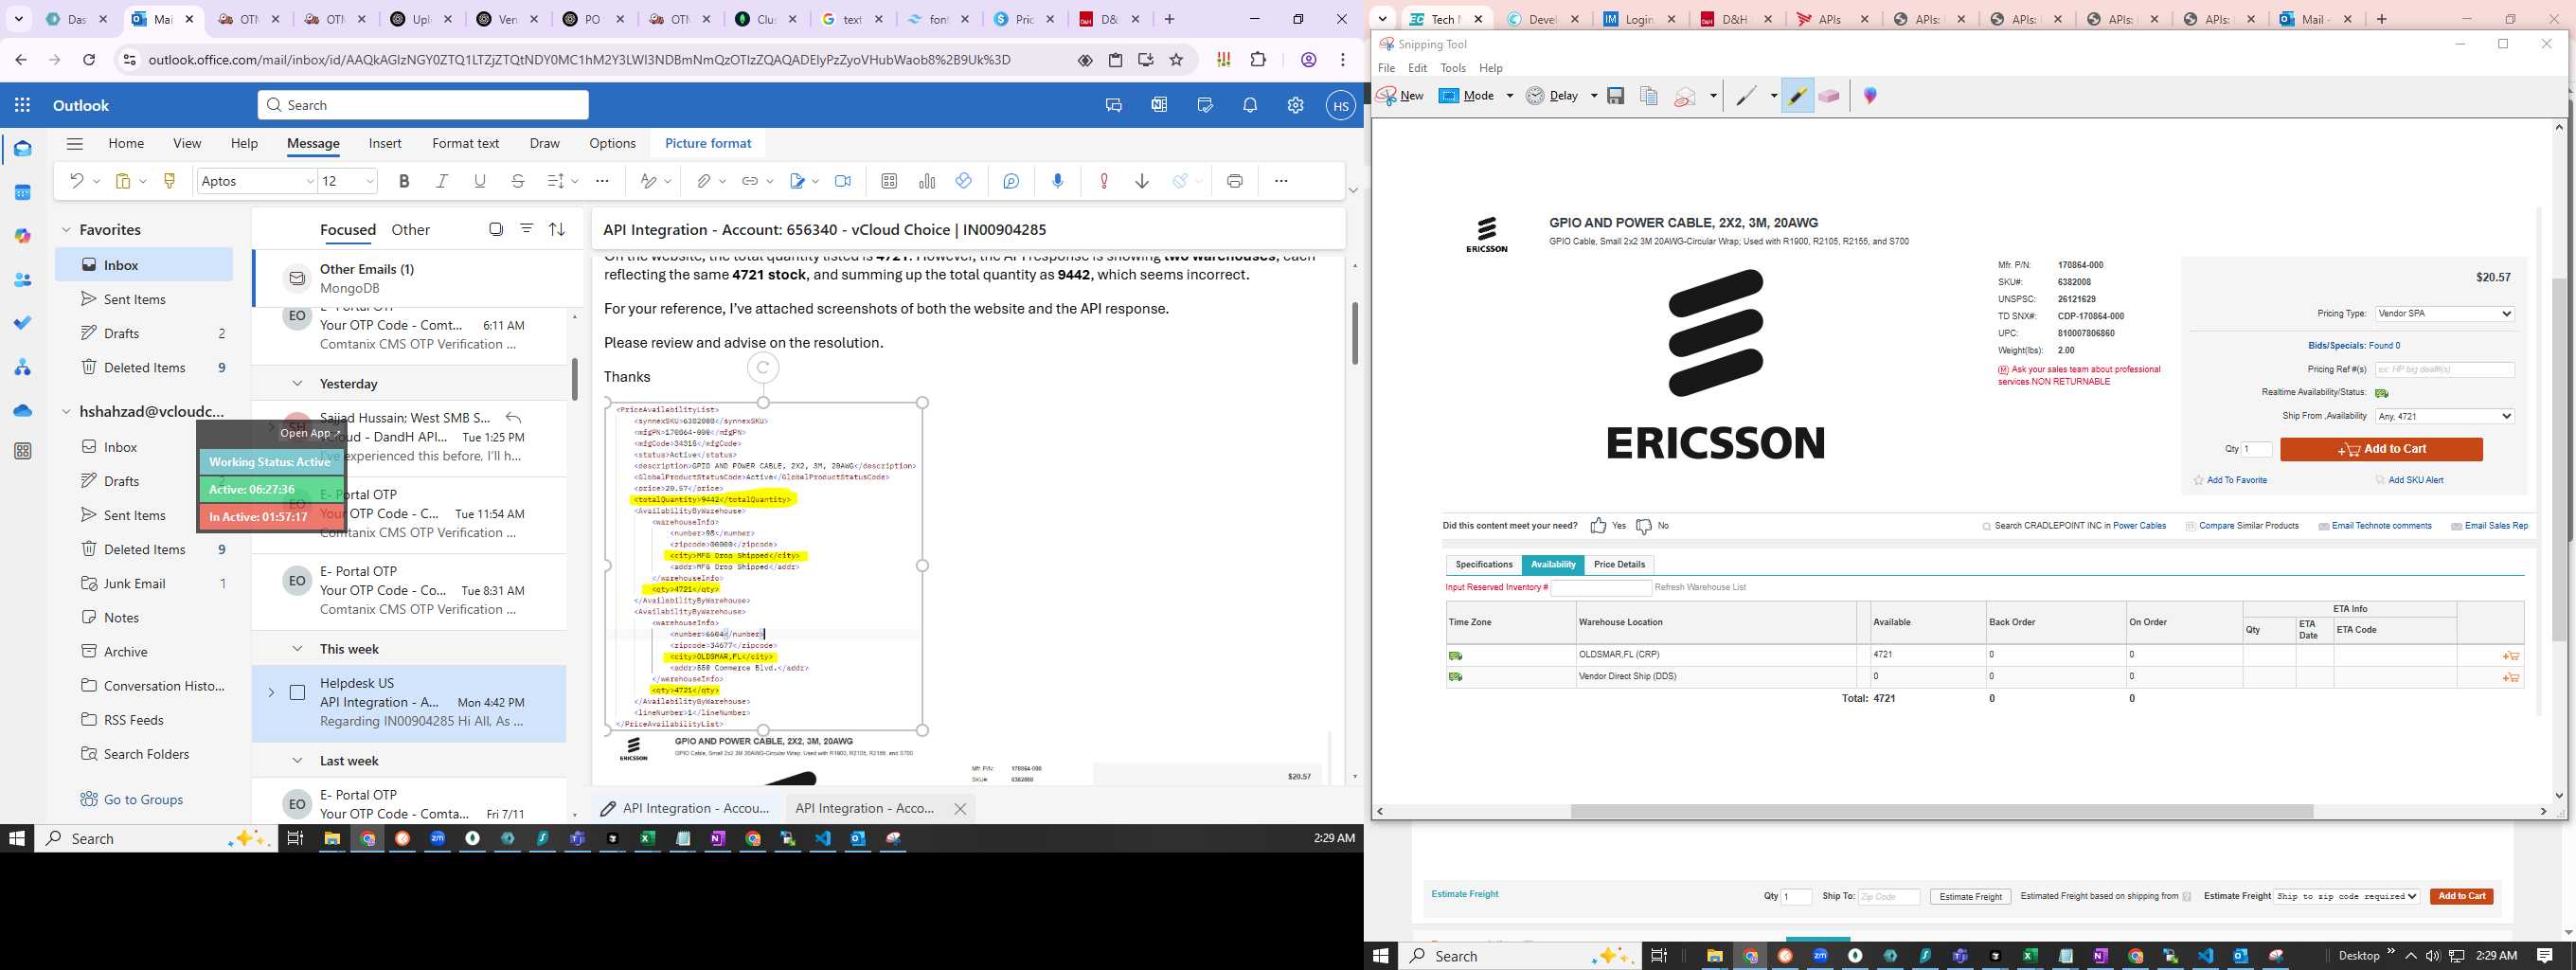Toggle Strikethrough in Outlook ribbon
The image size is (2576, 970).
(518, 181)
